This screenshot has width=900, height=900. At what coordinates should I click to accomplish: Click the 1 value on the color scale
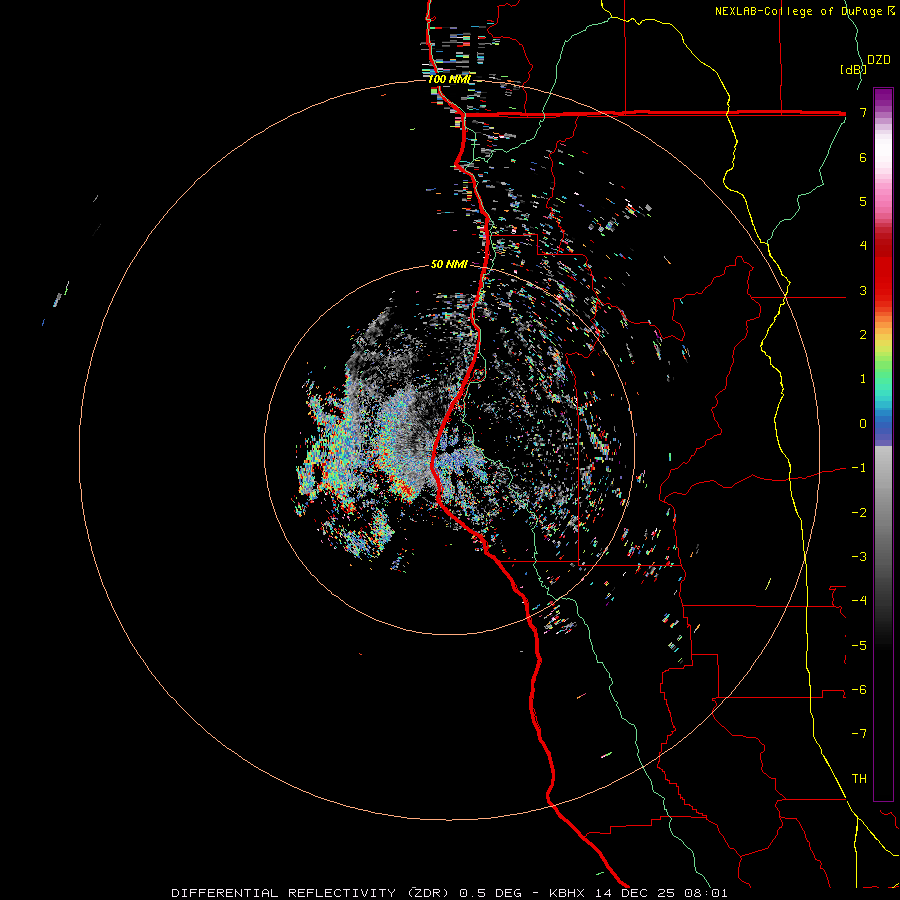[x=863, y=379]
